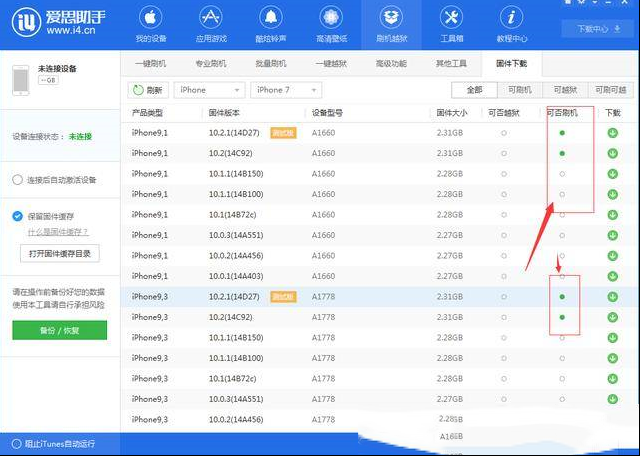Switch to 高级功能 tab
The image size is (640, 456).
tap(391, 64)
